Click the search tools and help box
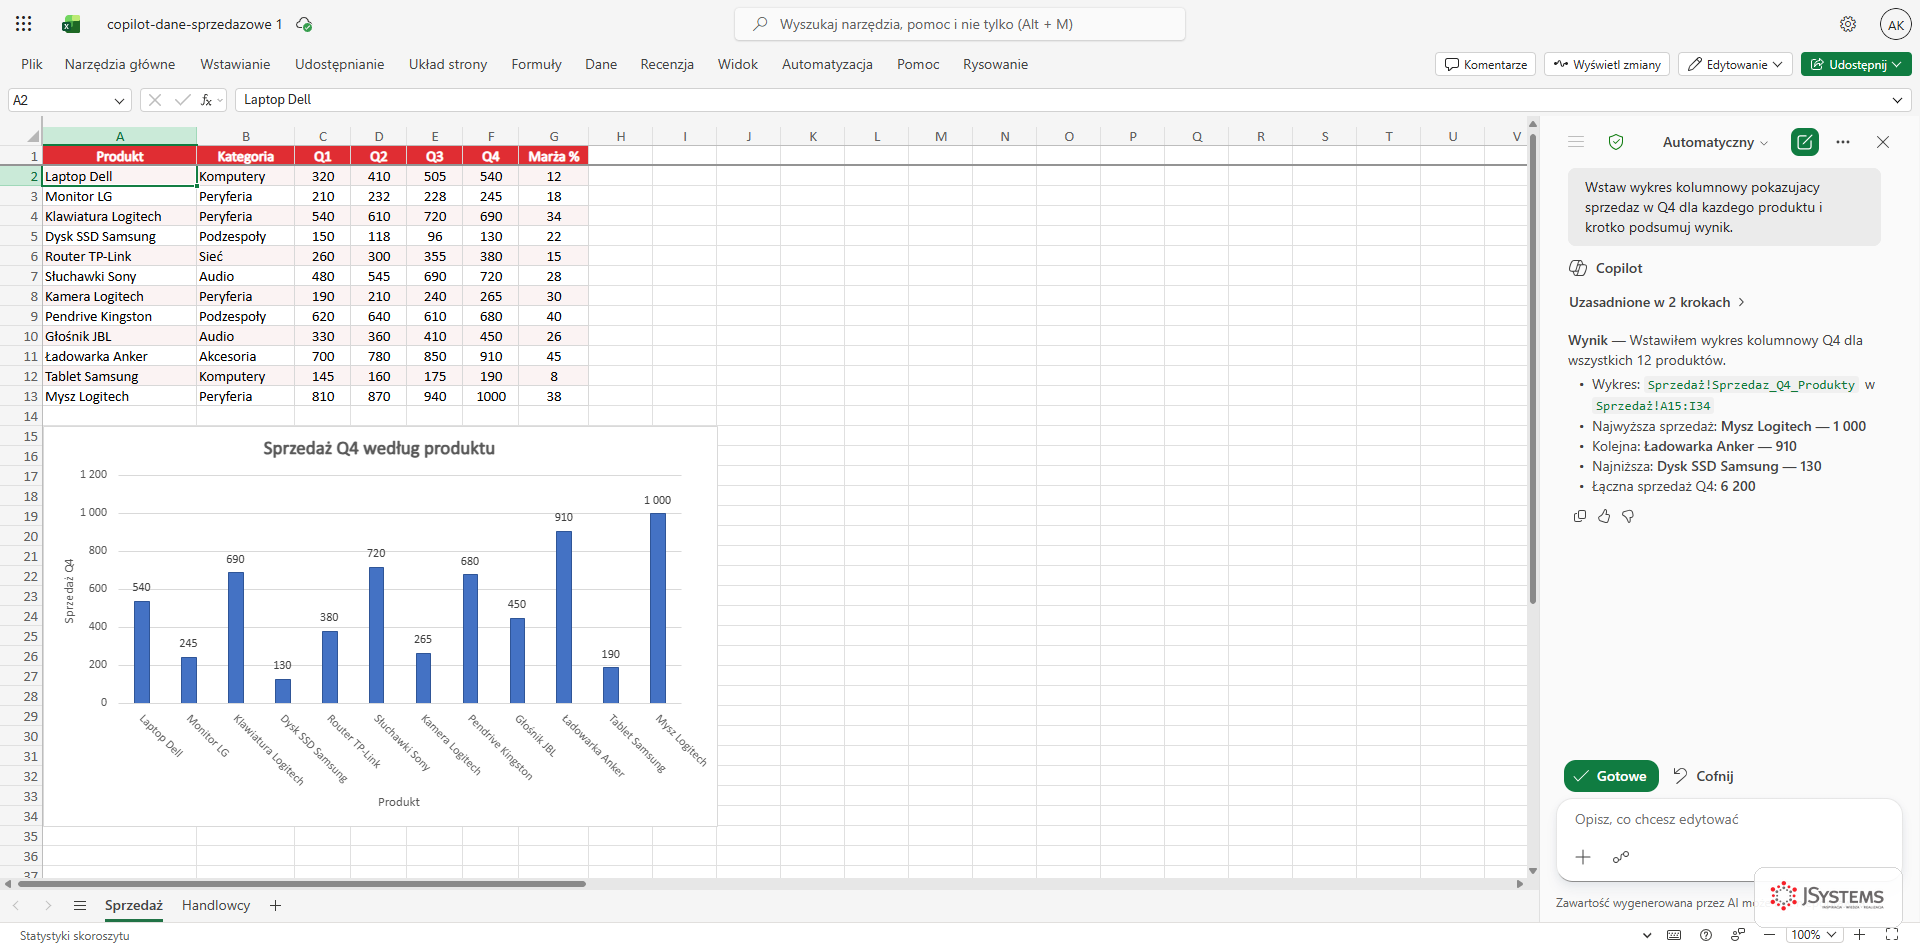Screen dimensions: 1920x945 960,24
